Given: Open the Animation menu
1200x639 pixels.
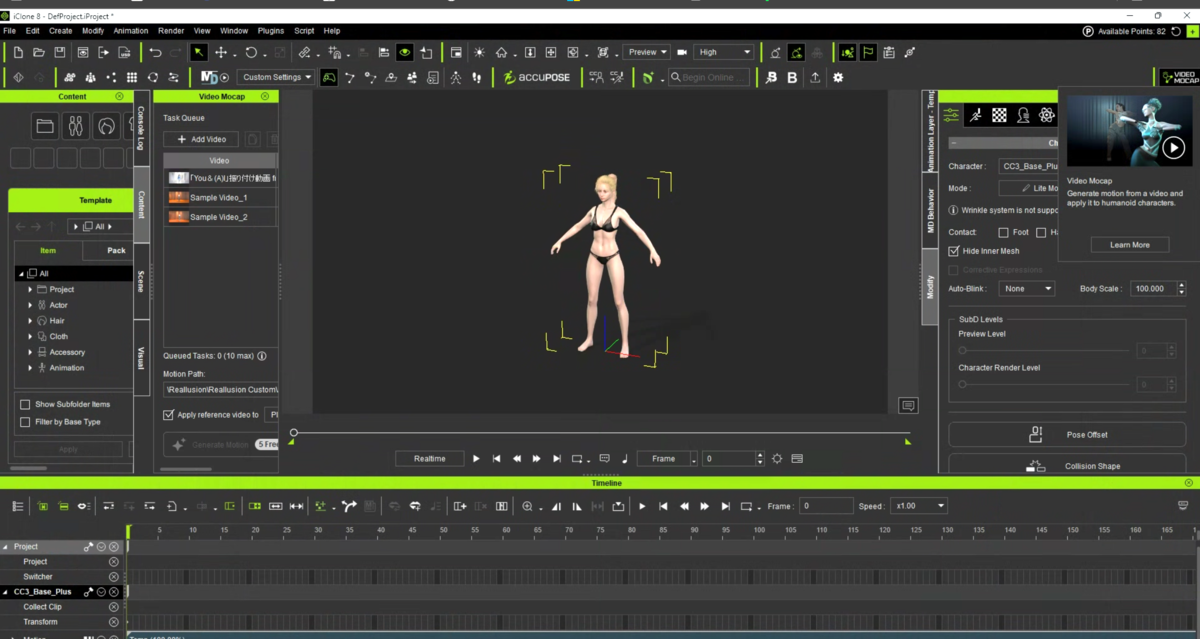Looking at the screenshot, I should (131, 31).
